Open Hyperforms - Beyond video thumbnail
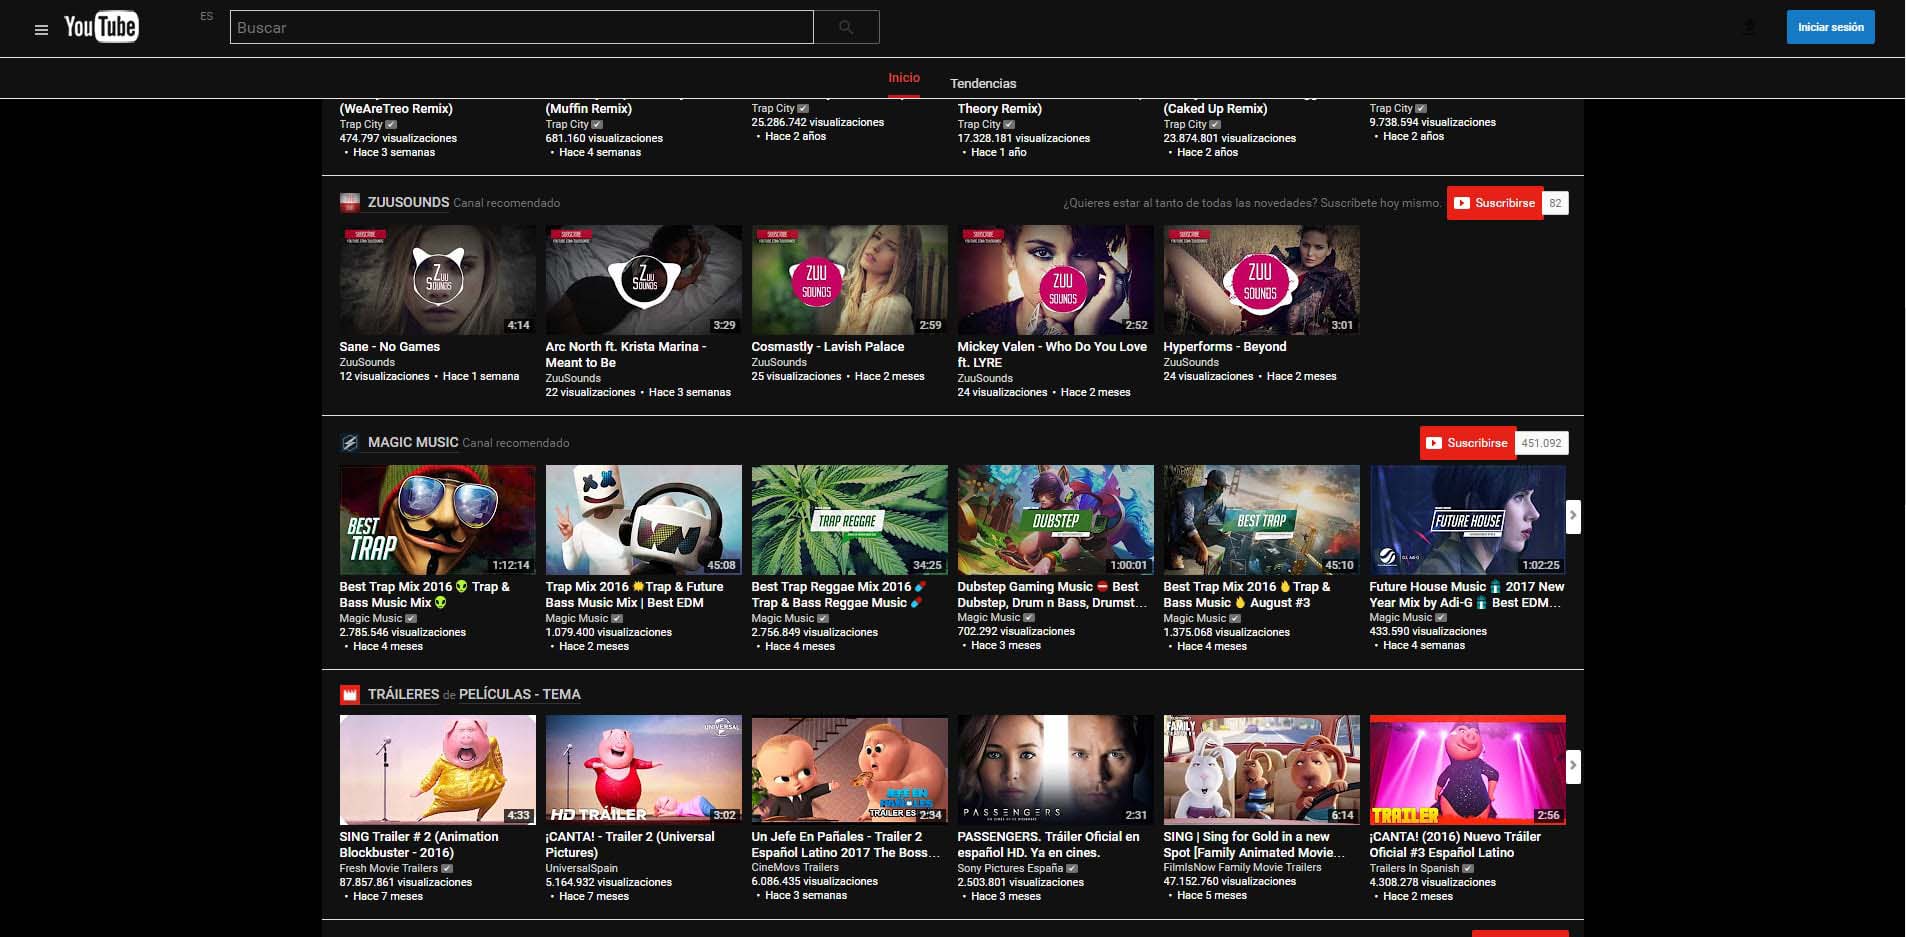This screenshot has height=937, width=1906. [1261, 280]
